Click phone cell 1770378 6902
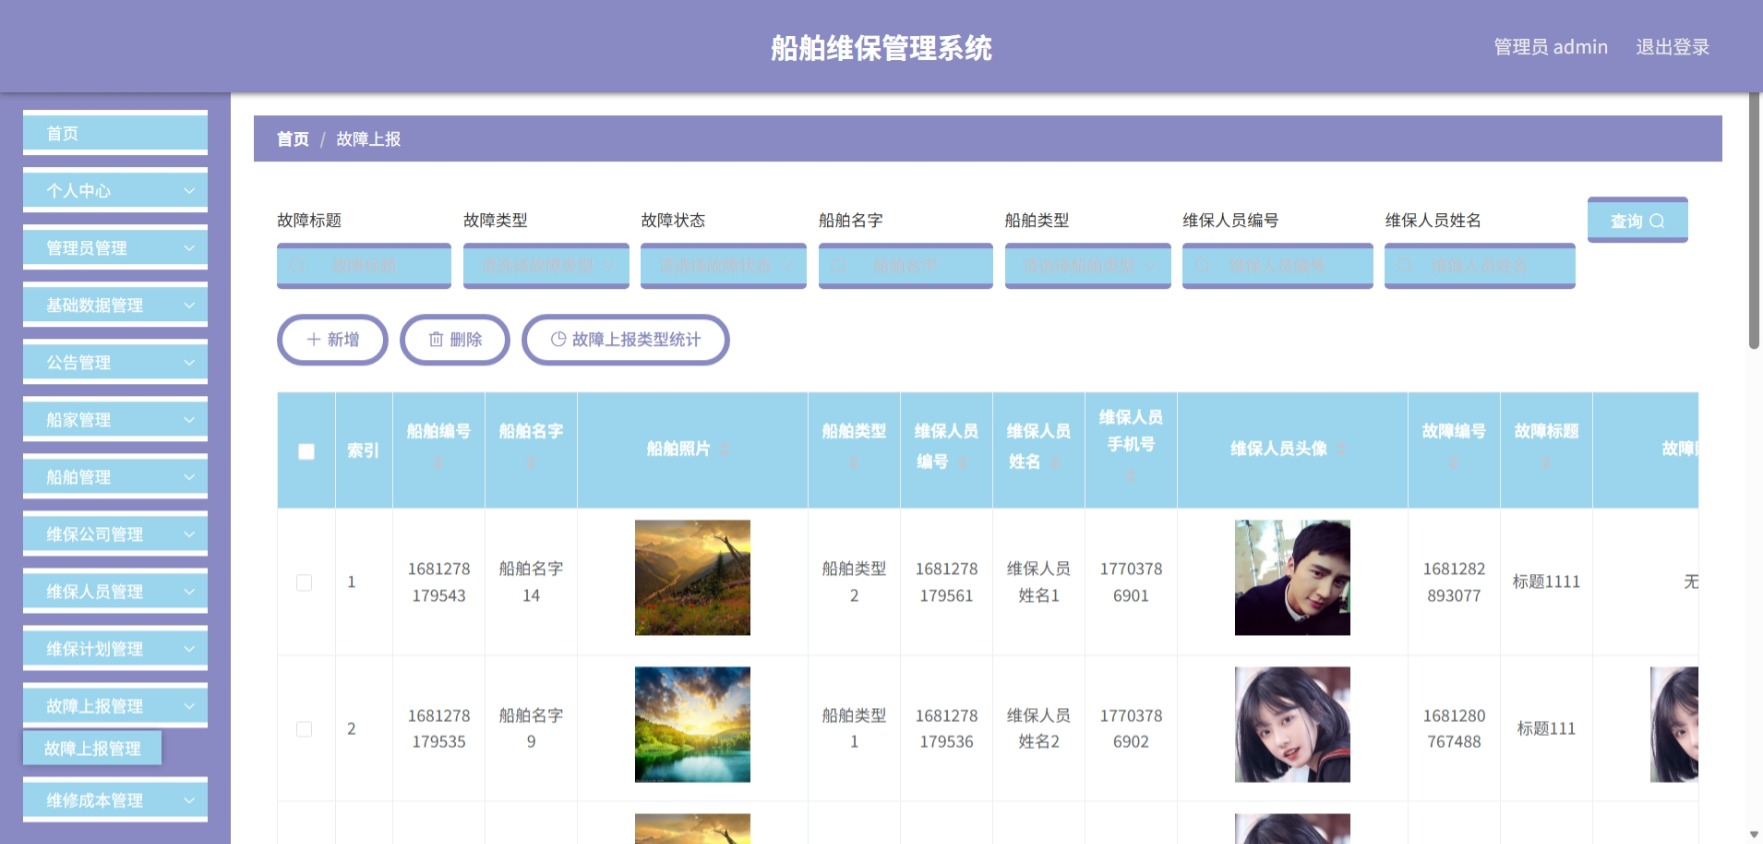The height and width of the screenshot is (844, 1763). tap(1131, 729)
